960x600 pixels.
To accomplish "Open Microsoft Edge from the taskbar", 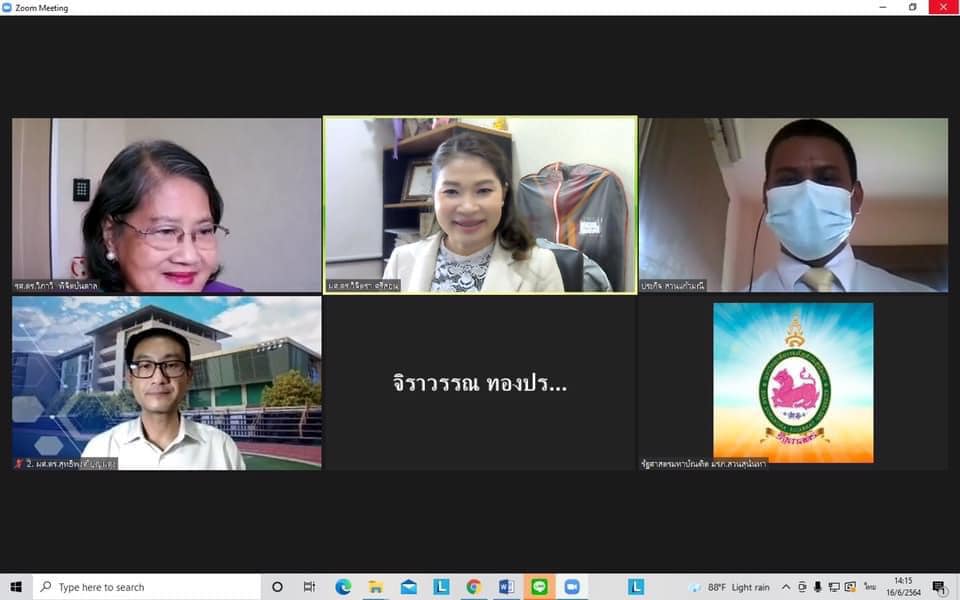I will coord(343,587).
